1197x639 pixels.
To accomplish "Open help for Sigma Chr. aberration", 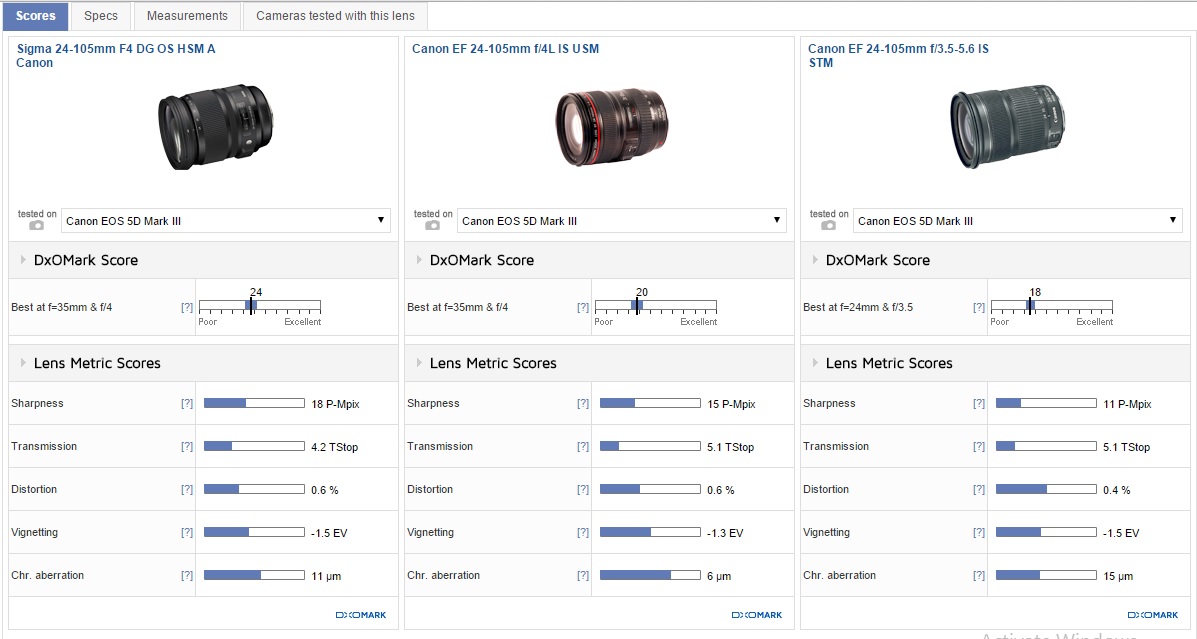I will 187,576.
